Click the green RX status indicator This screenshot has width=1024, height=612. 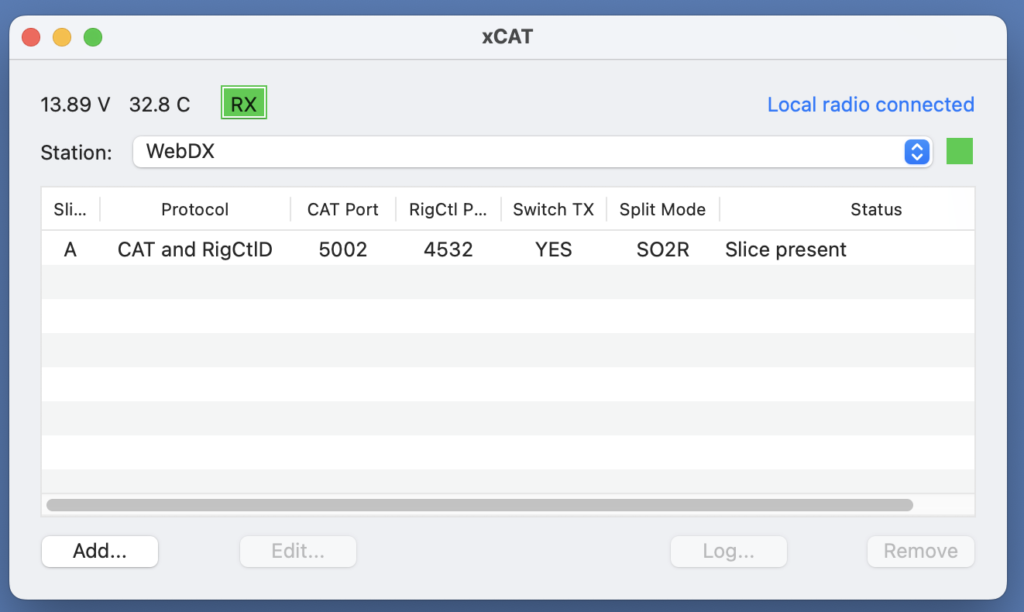point(244,103)
